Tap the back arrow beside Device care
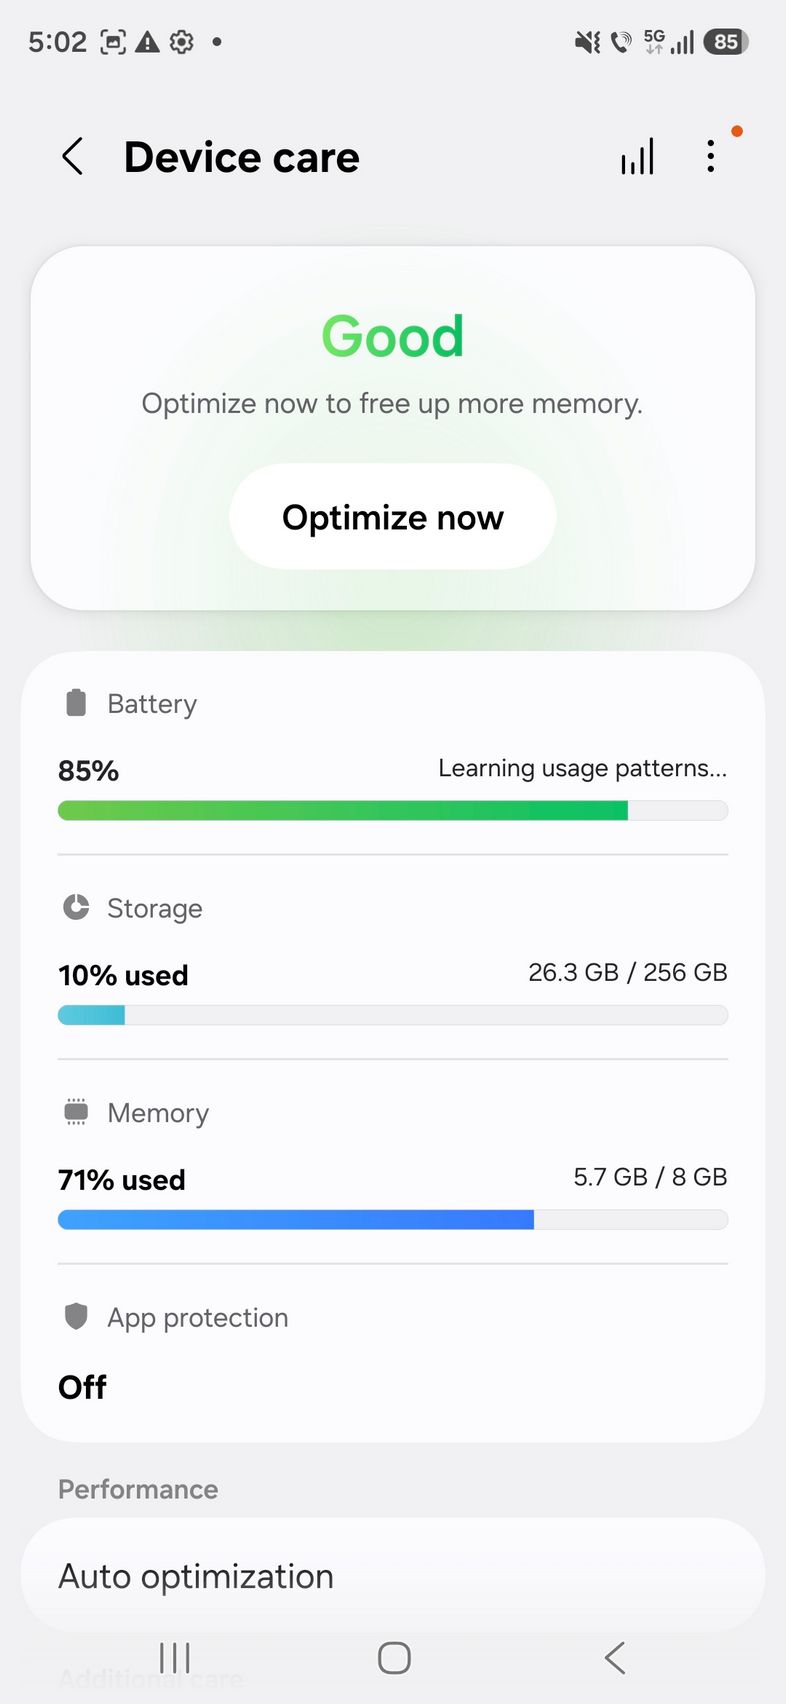The width and height of the screenshot is (786, 1704). (x=72, y=157)
